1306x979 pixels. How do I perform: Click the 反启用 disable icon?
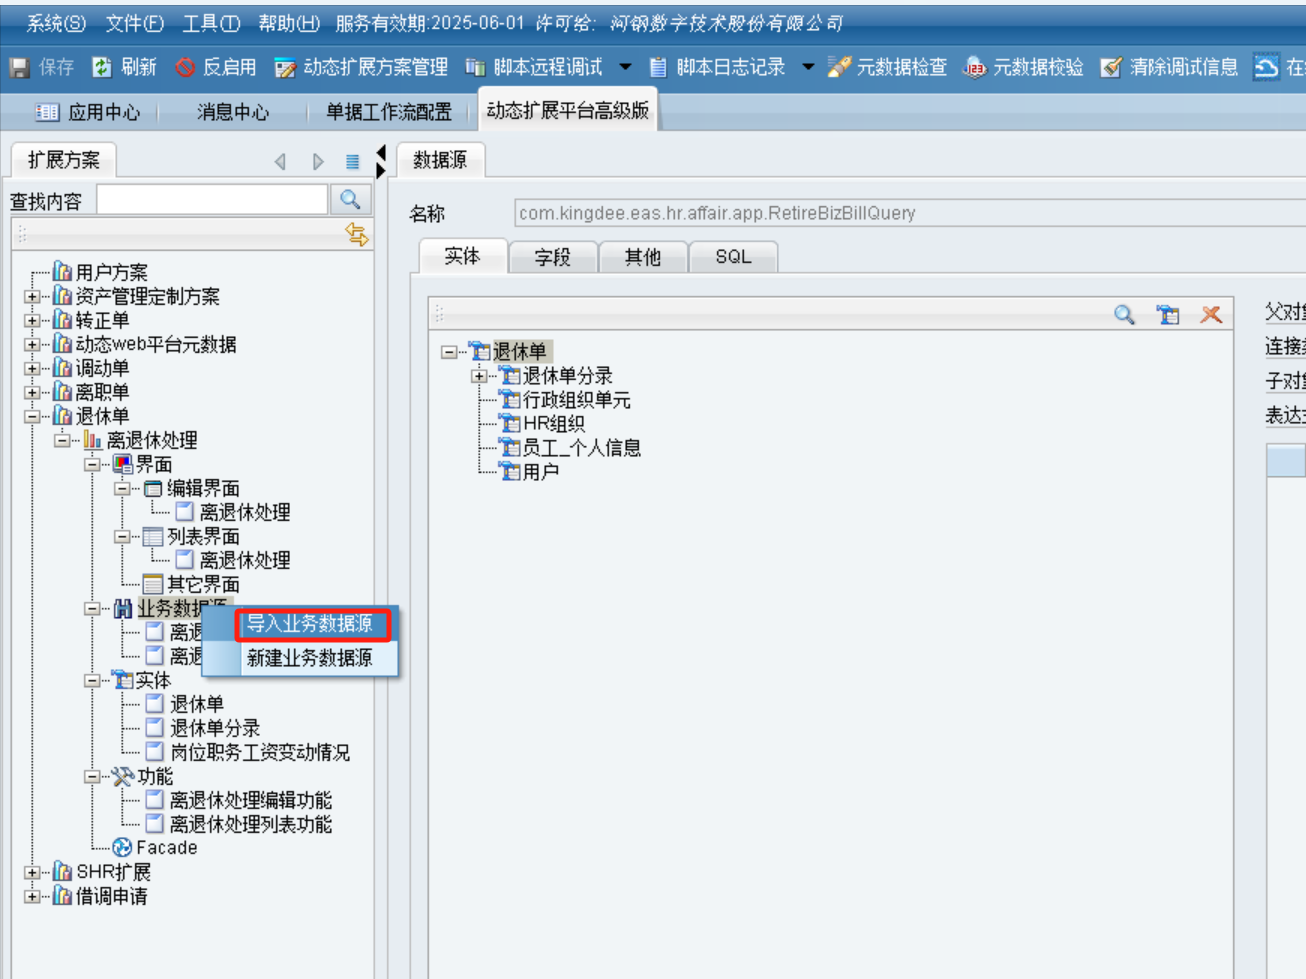tap(185, 67)
